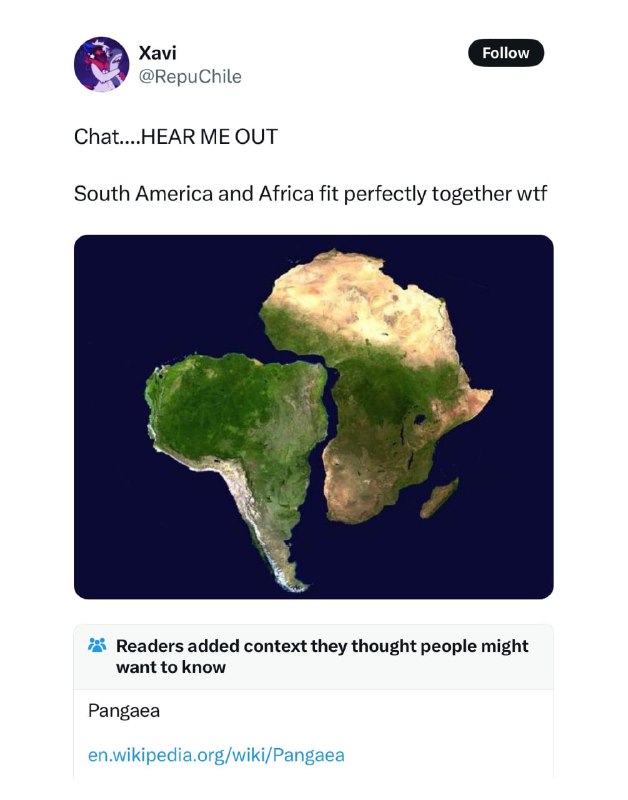This screenshot has width=628, height=800.
Task: Open the continents image in the tweet
Action: [314, 417]
